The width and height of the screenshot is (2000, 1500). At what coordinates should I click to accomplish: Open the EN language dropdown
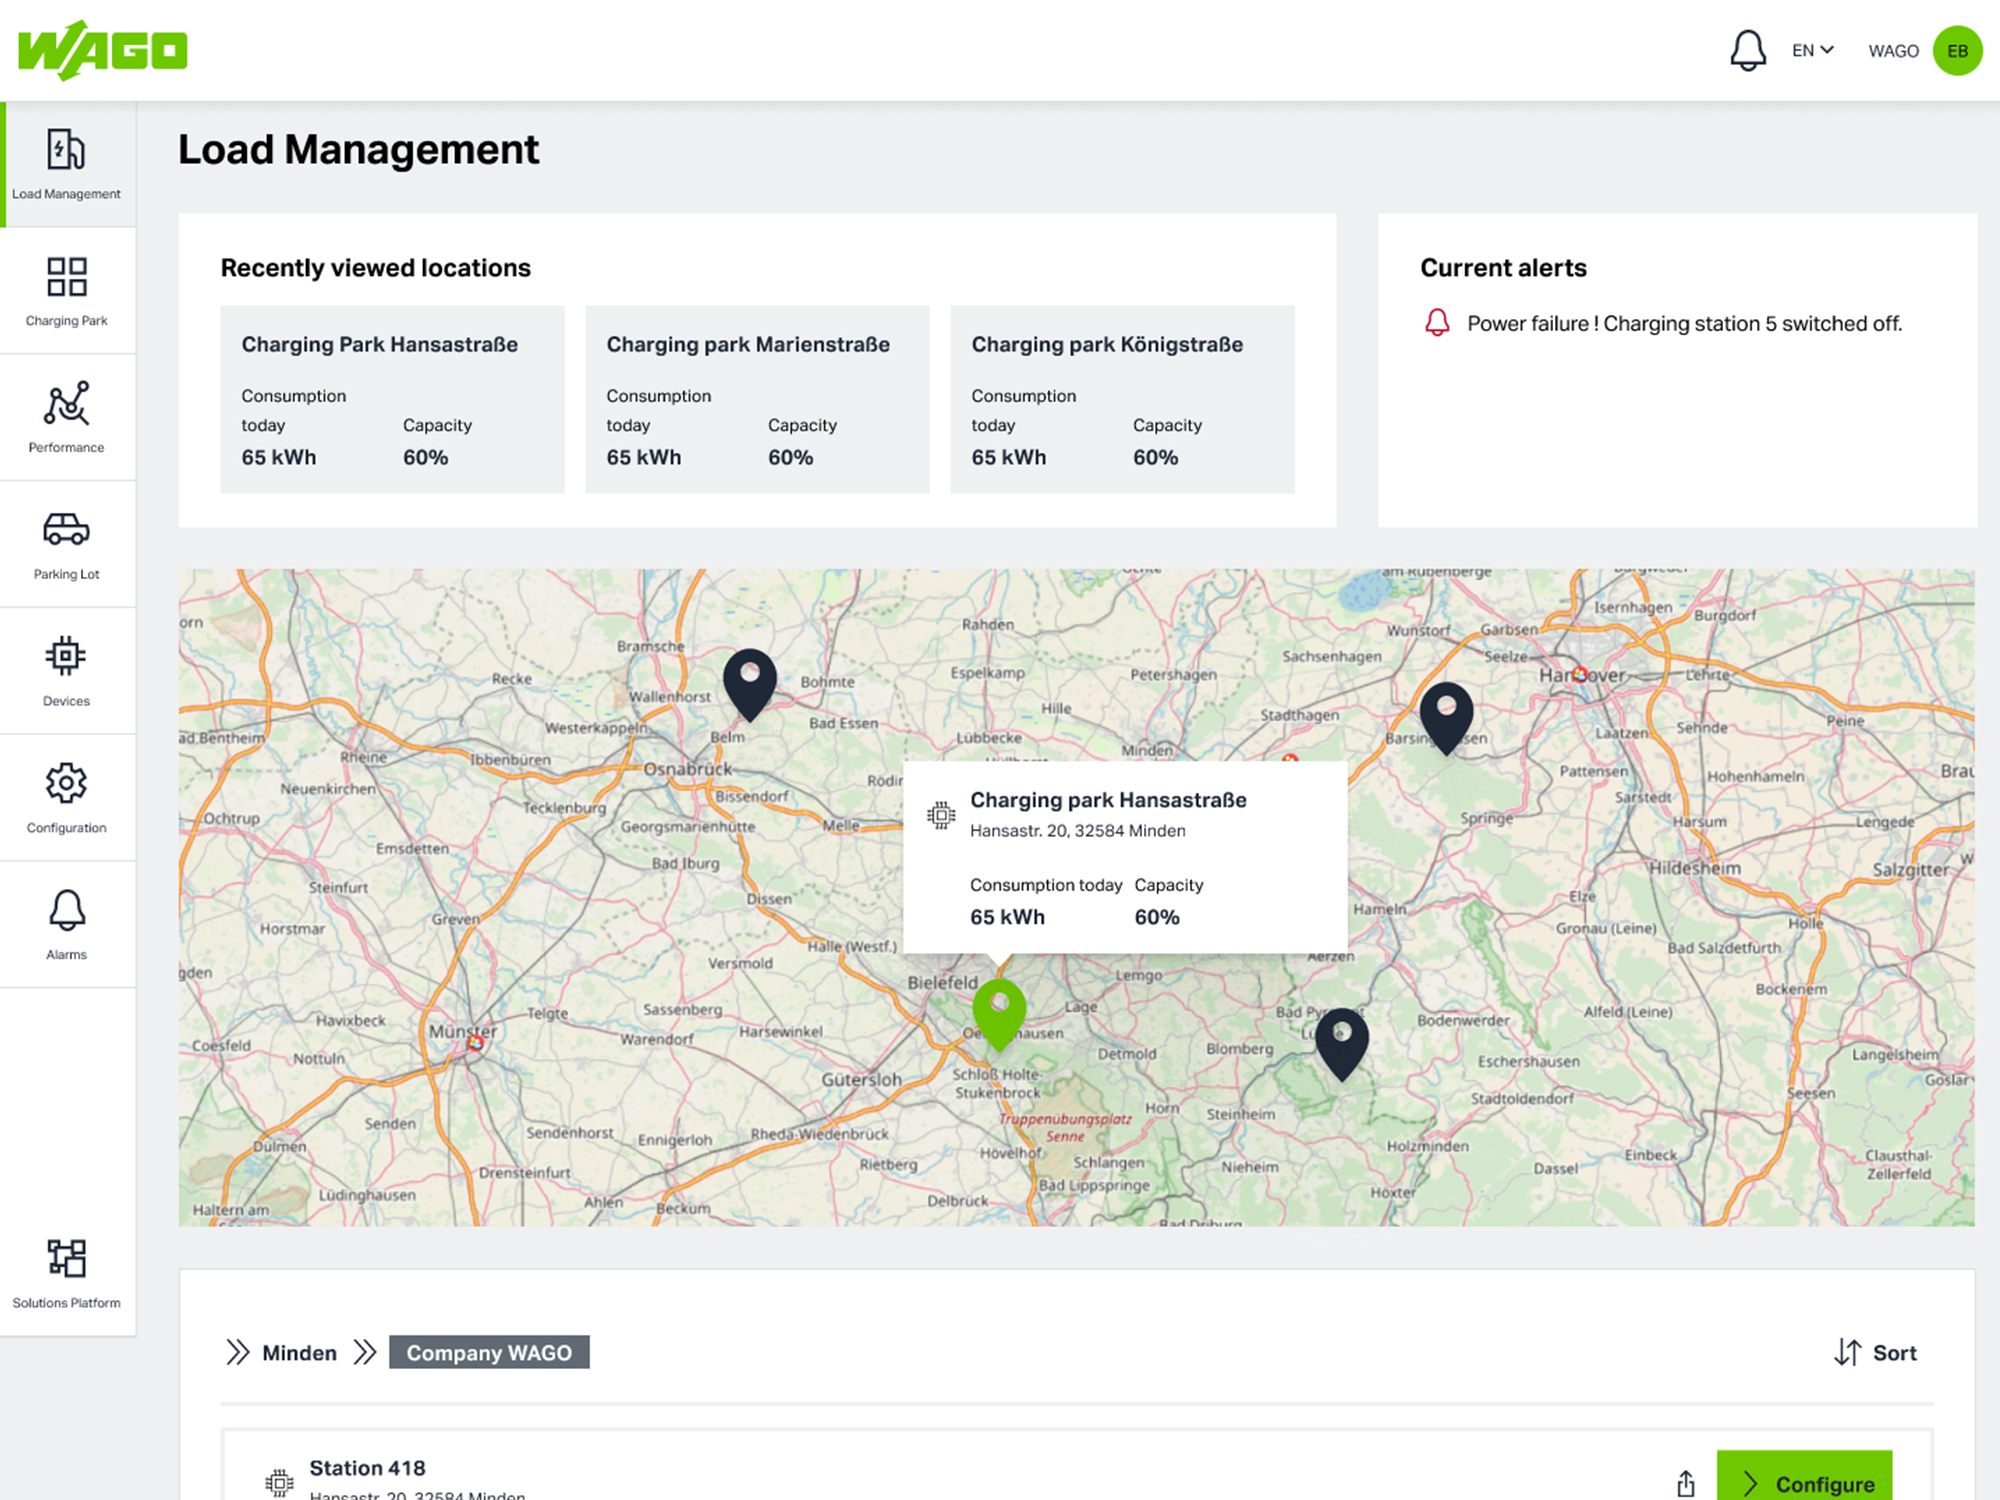[x=1812, y=50]
